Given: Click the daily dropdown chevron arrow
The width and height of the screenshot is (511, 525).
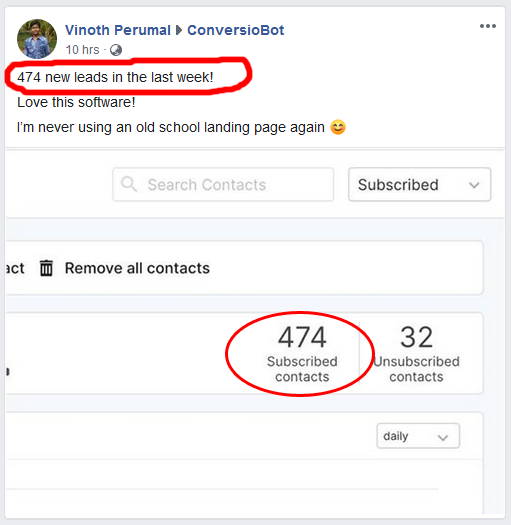Looking at the screenshot, I should (443, 437).
